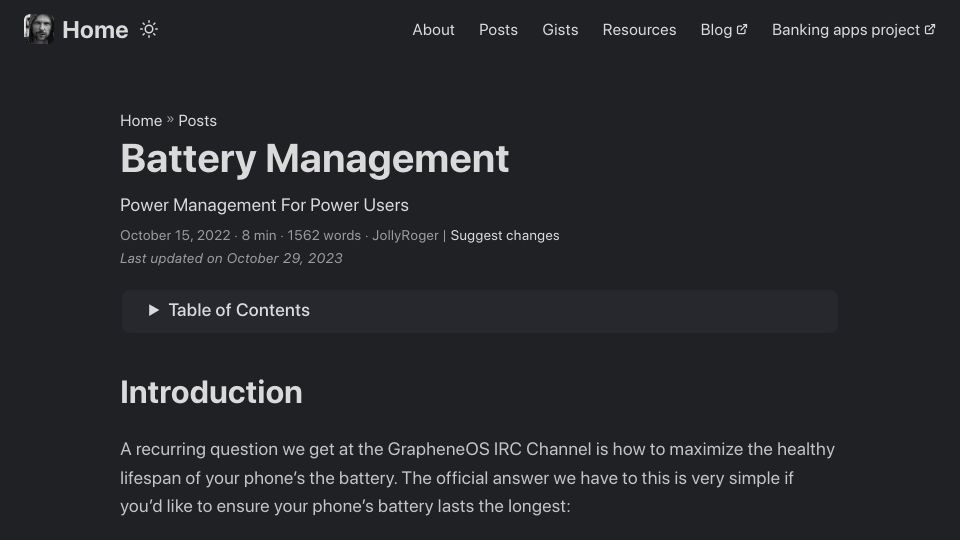Click the Battery Management title heading
This screenshot has height=540, width=960.
click(x=314, y=159)
